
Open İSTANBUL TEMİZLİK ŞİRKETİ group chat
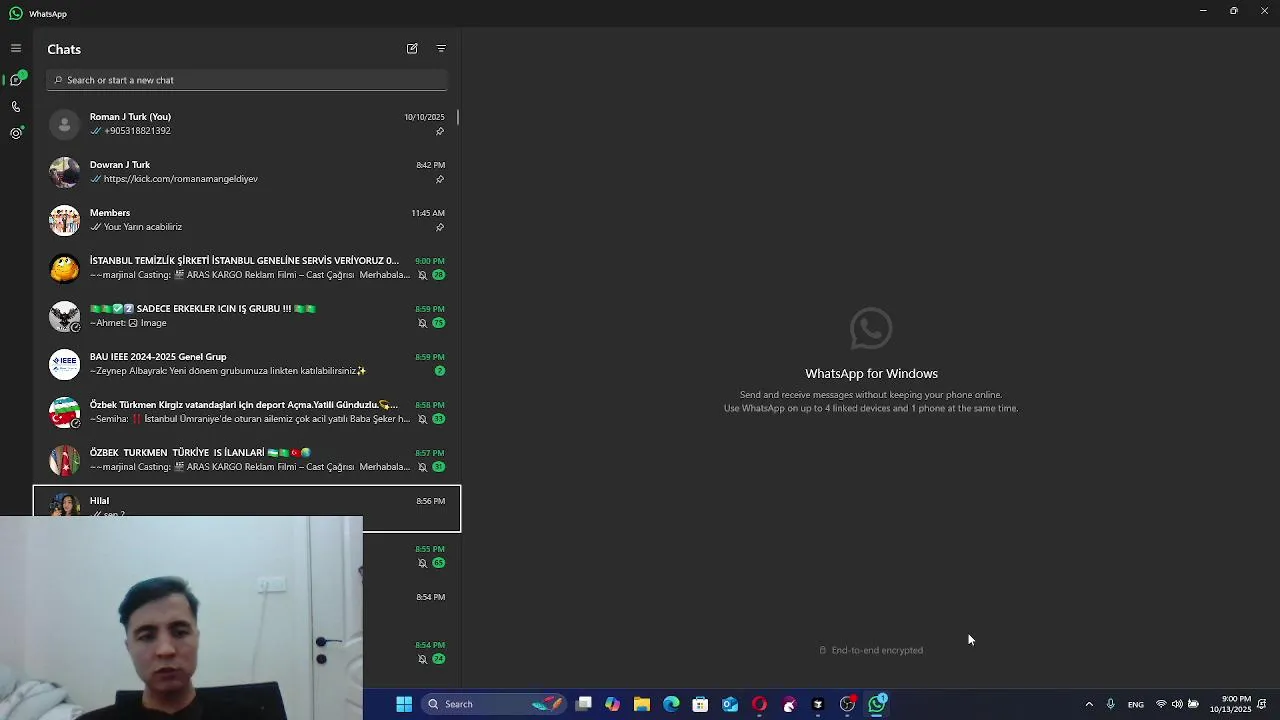tap(246, 268)
